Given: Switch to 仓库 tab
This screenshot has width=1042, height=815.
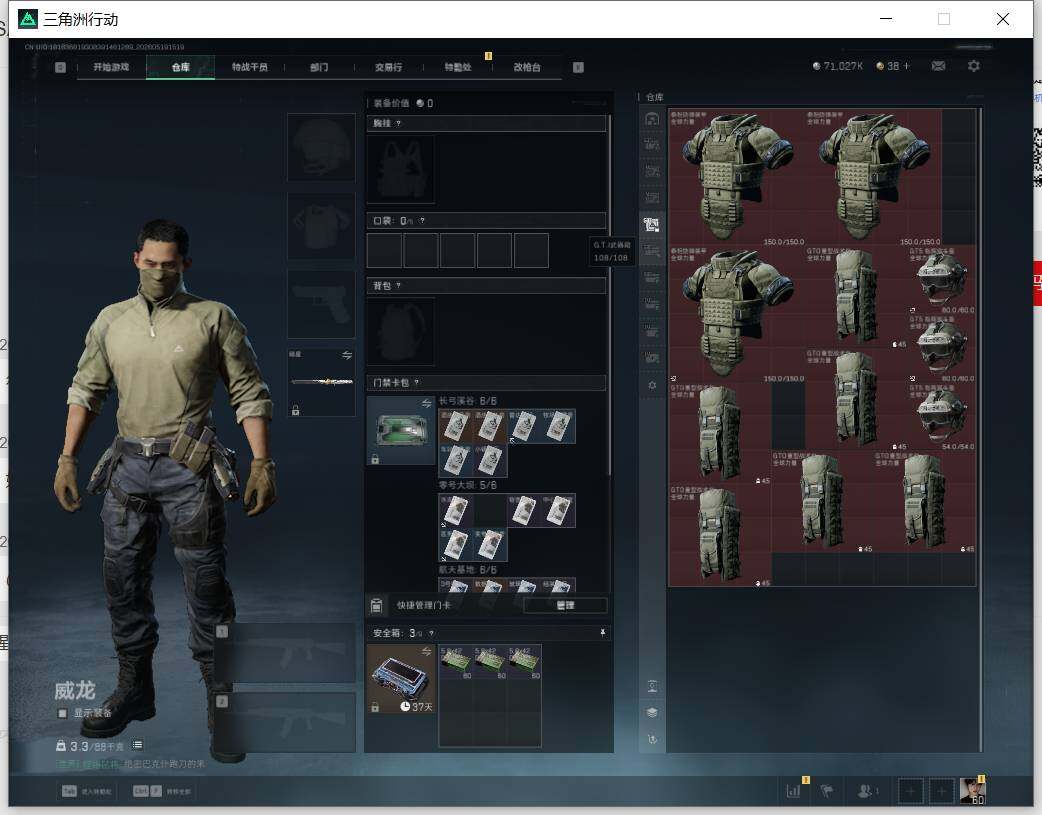Looking at the screenshot, I should click(180, 67).
